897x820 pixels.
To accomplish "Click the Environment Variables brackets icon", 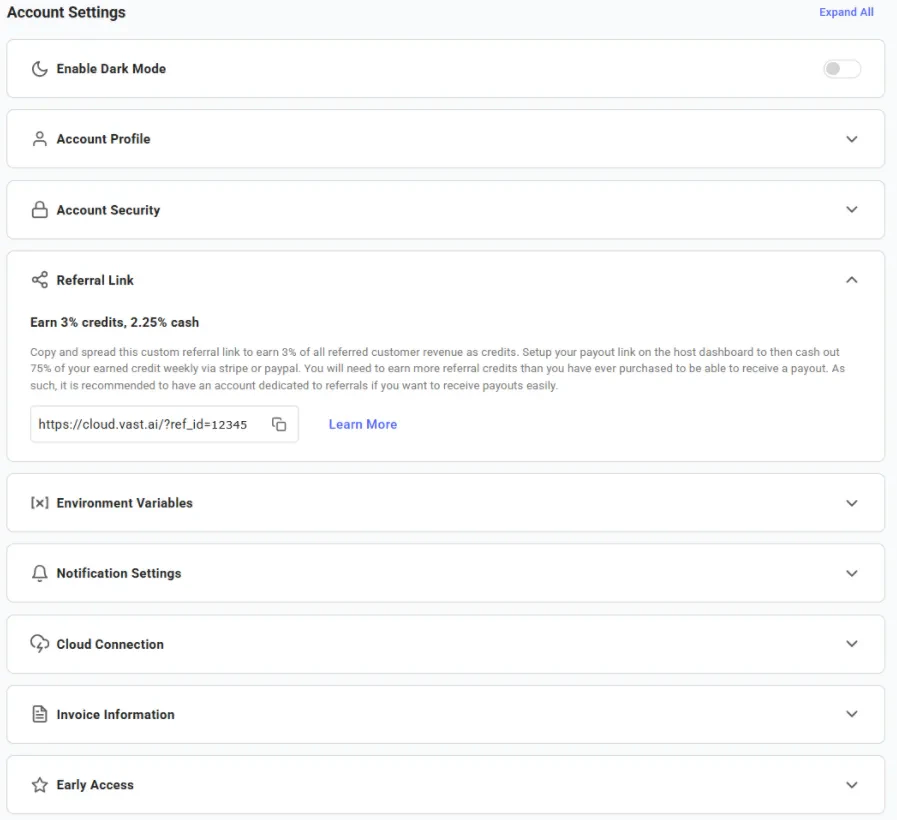I will click(39, 503).
